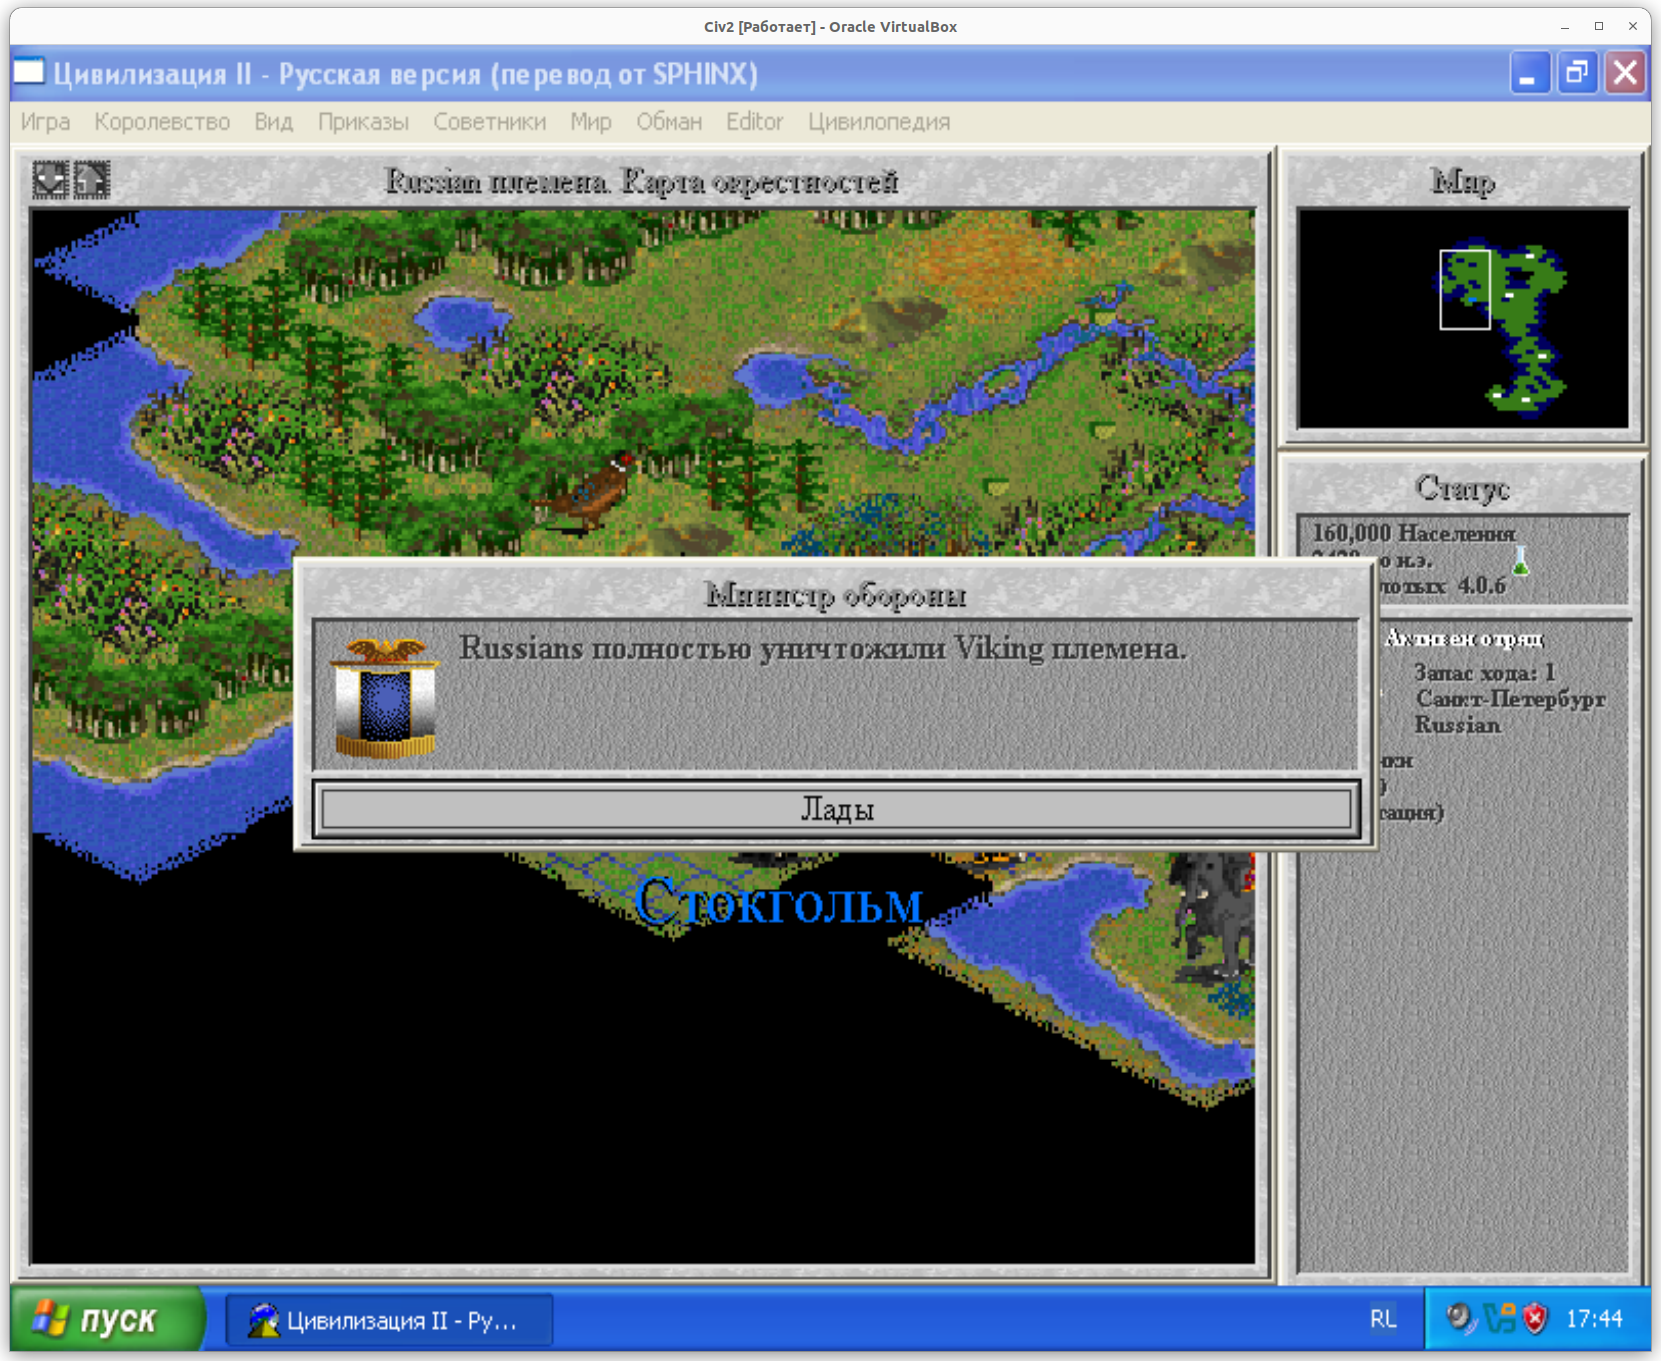The height and width of the screenshot is (1361, 1661).
Task: Click the white view rectangle on the minimap
Action: point(1465,289)
